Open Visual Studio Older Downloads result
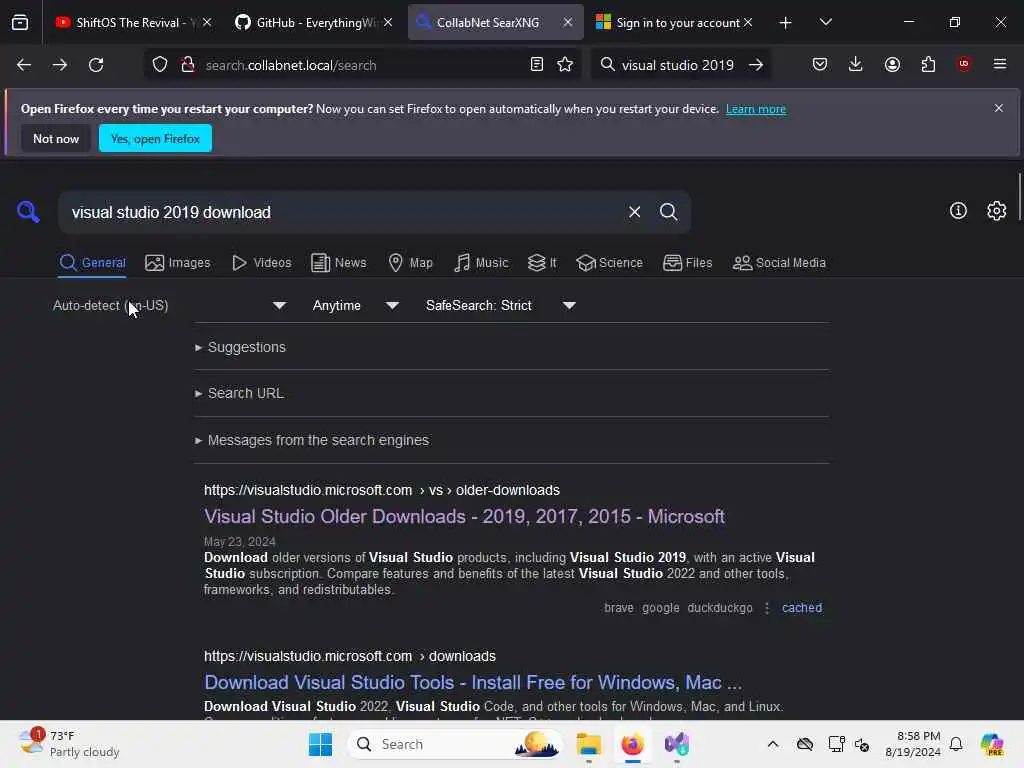 464,517
